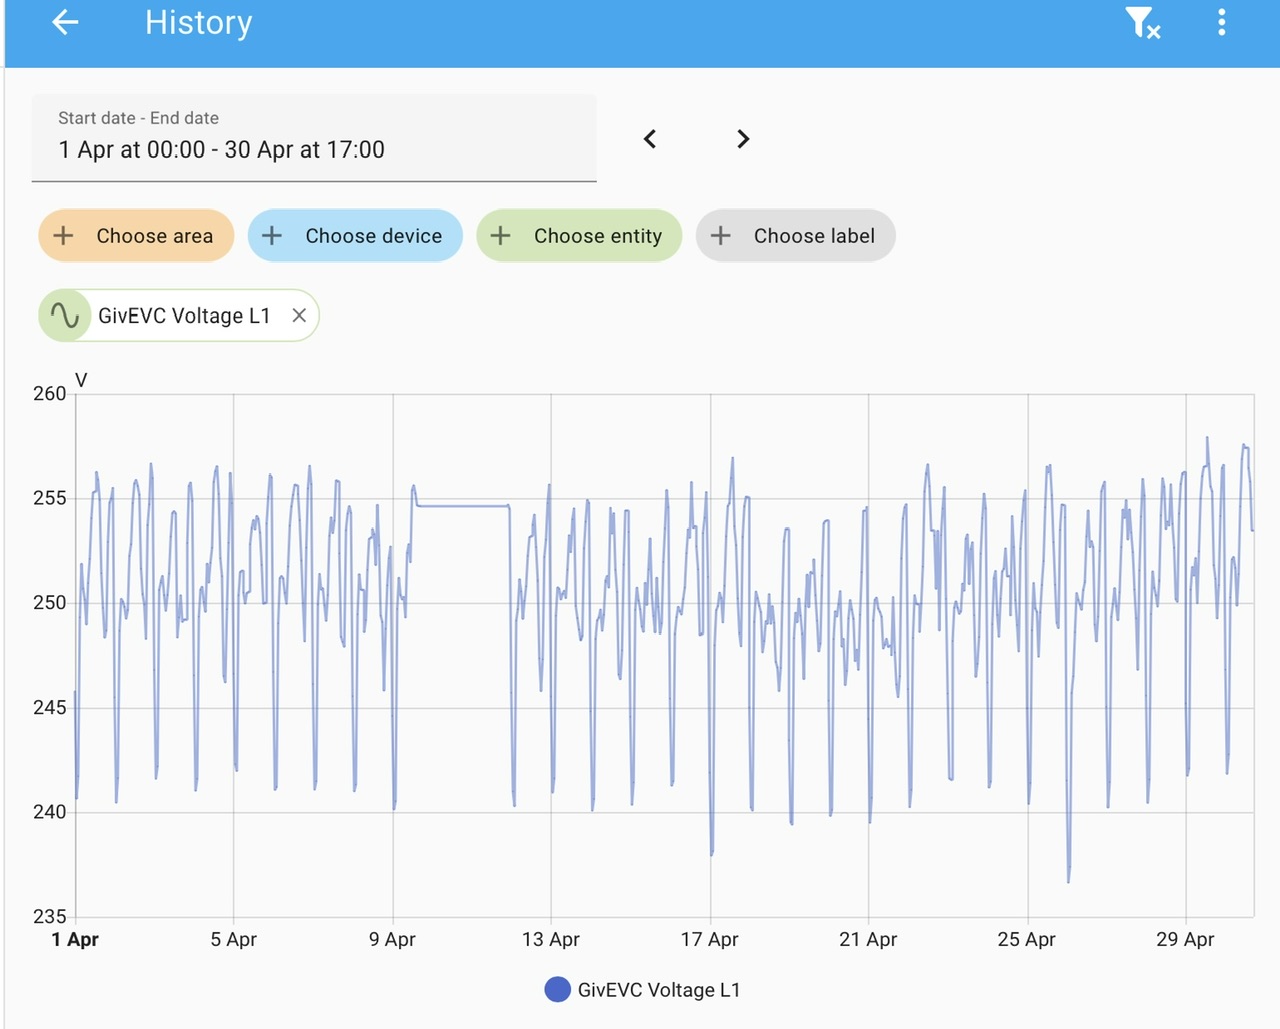1280x1029 pixels.
Task: Click the sine wave entity icon
Action: (x=65, y=316)
